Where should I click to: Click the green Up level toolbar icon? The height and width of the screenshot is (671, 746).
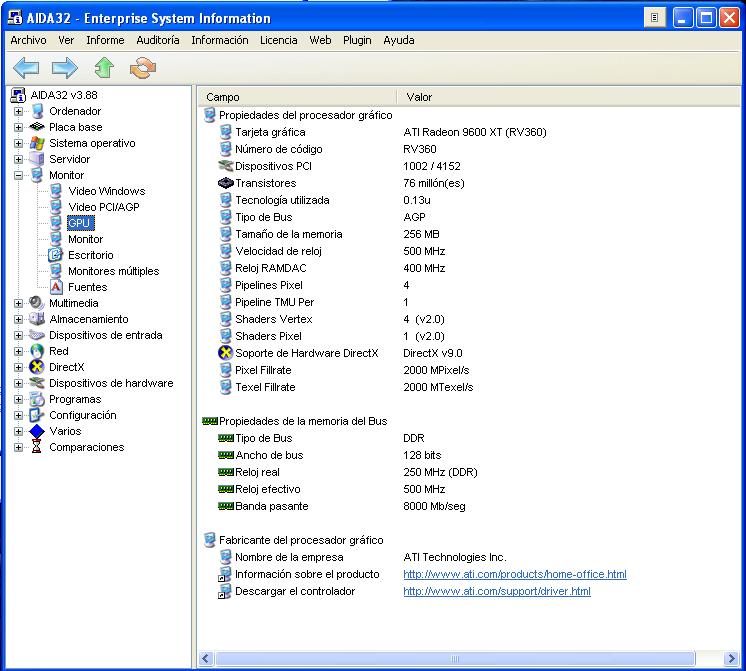[x=104, y=68]
